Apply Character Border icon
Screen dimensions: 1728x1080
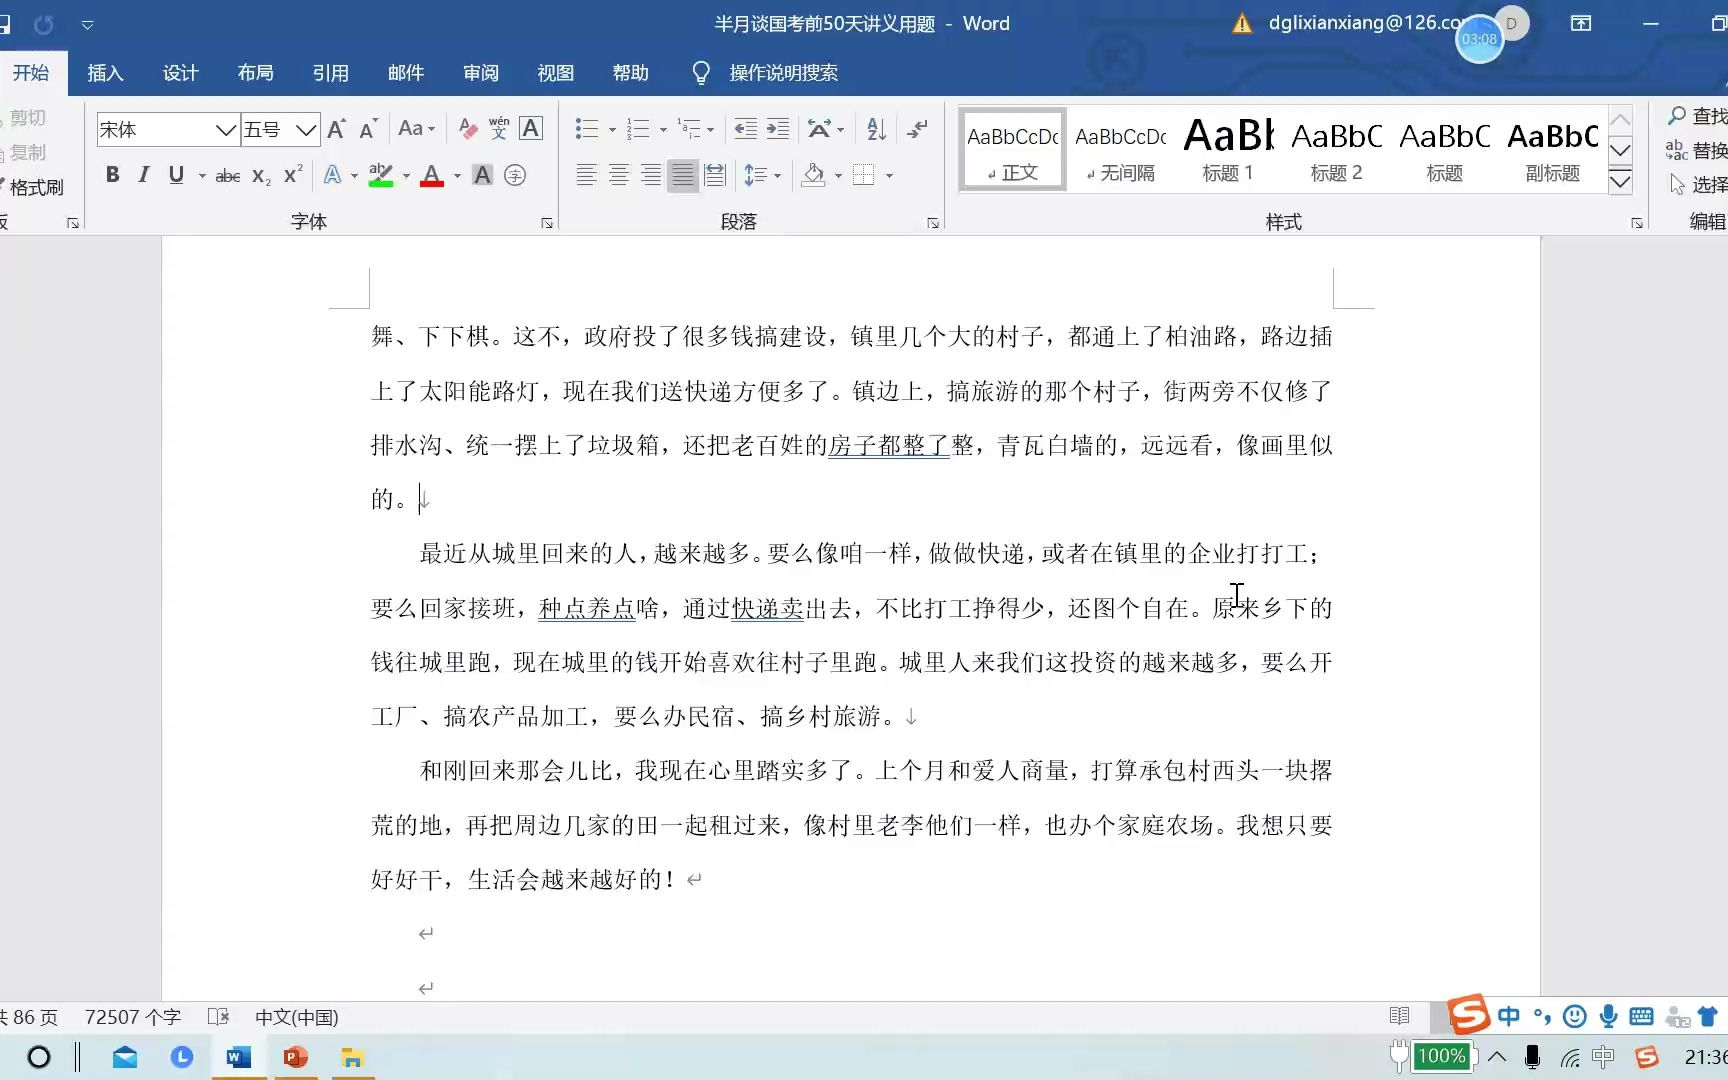(531, 128)
